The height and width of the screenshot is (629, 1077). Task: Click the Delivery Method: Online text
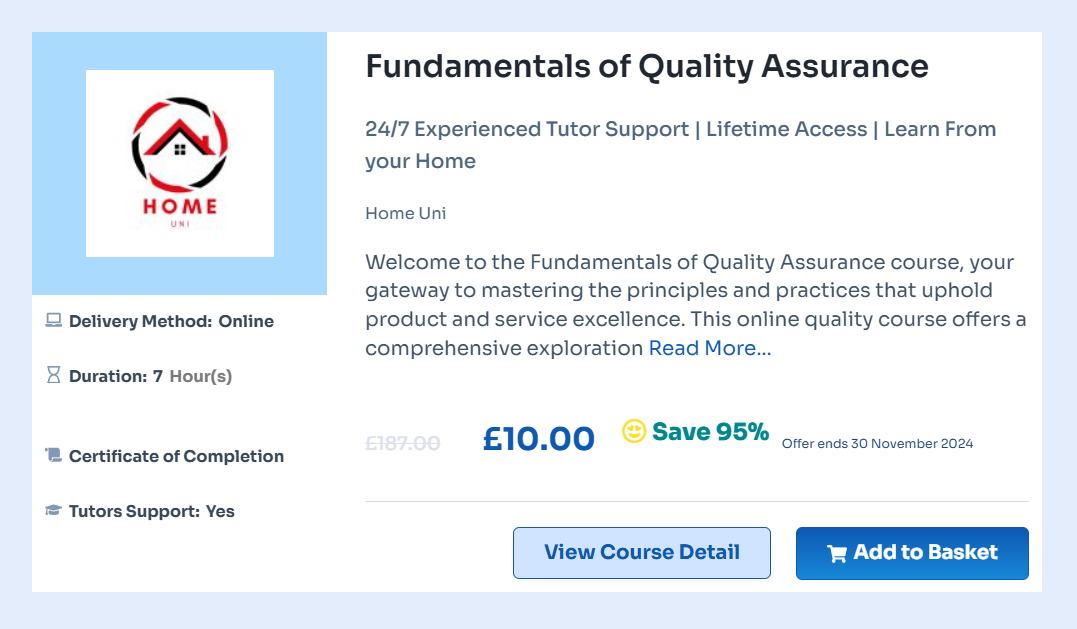pos(171,321)
